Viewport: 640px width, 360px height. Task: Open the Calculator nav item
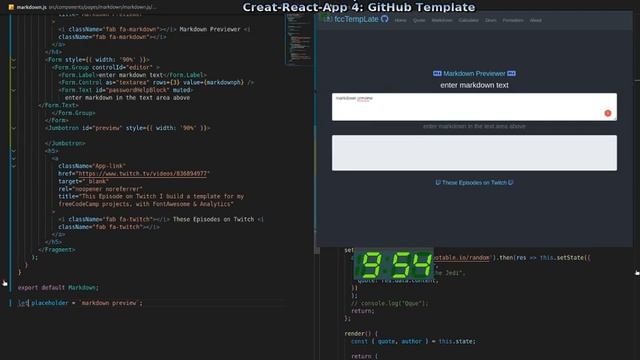468,20
